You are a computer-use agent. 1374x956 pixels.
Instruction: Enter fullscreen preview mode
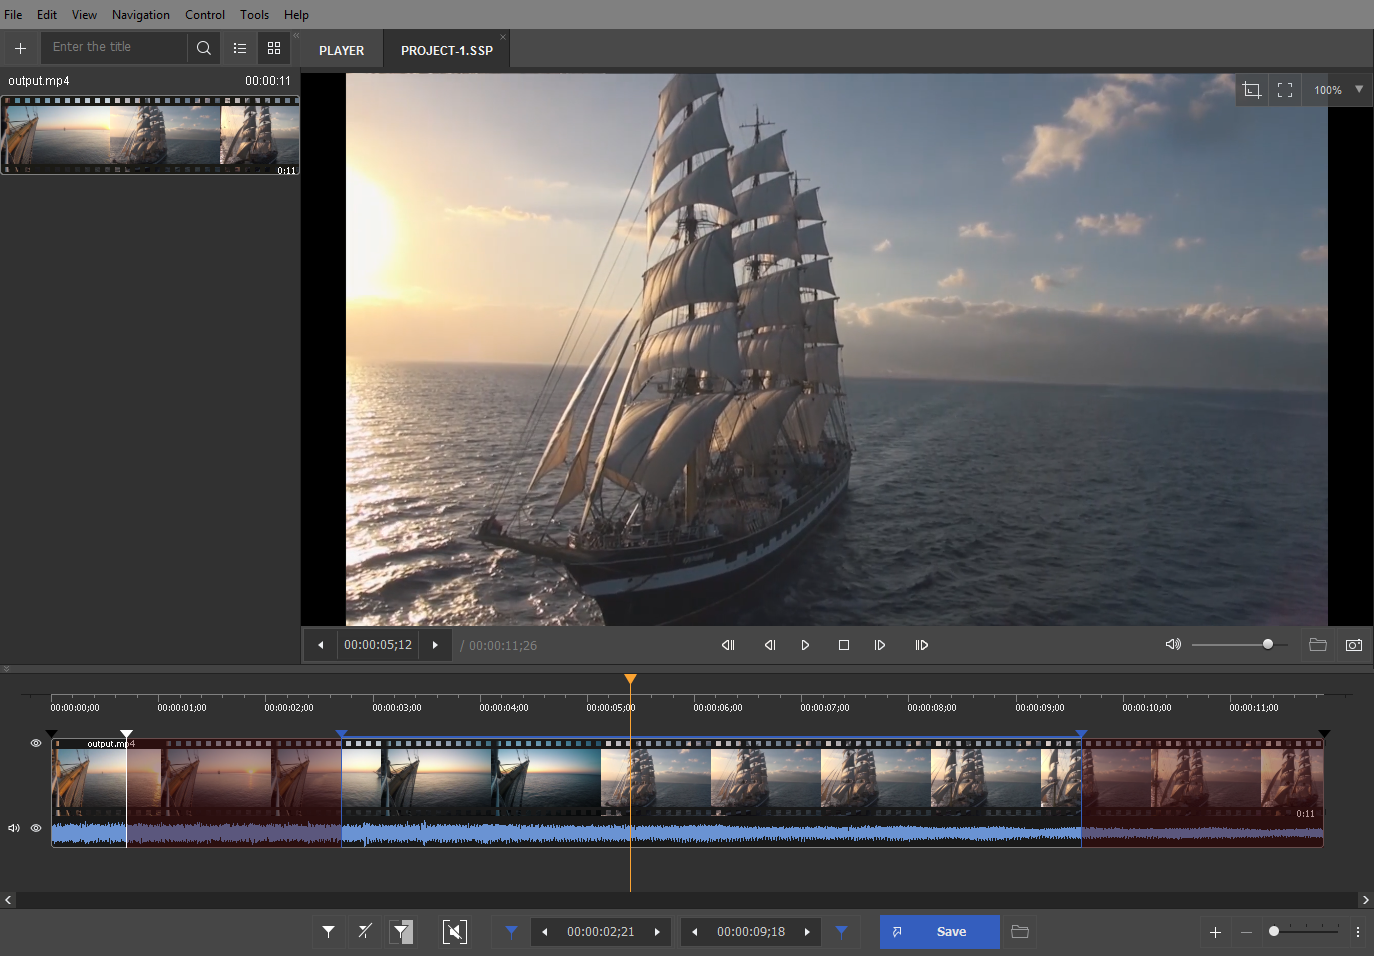click(1285, 90)
